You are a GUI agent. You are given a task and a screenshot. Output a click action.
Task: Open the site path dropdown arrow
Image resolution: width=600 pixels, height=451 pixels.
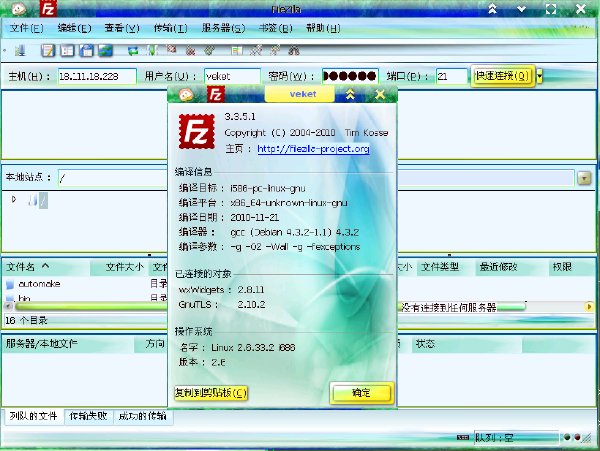click(584, 178)
